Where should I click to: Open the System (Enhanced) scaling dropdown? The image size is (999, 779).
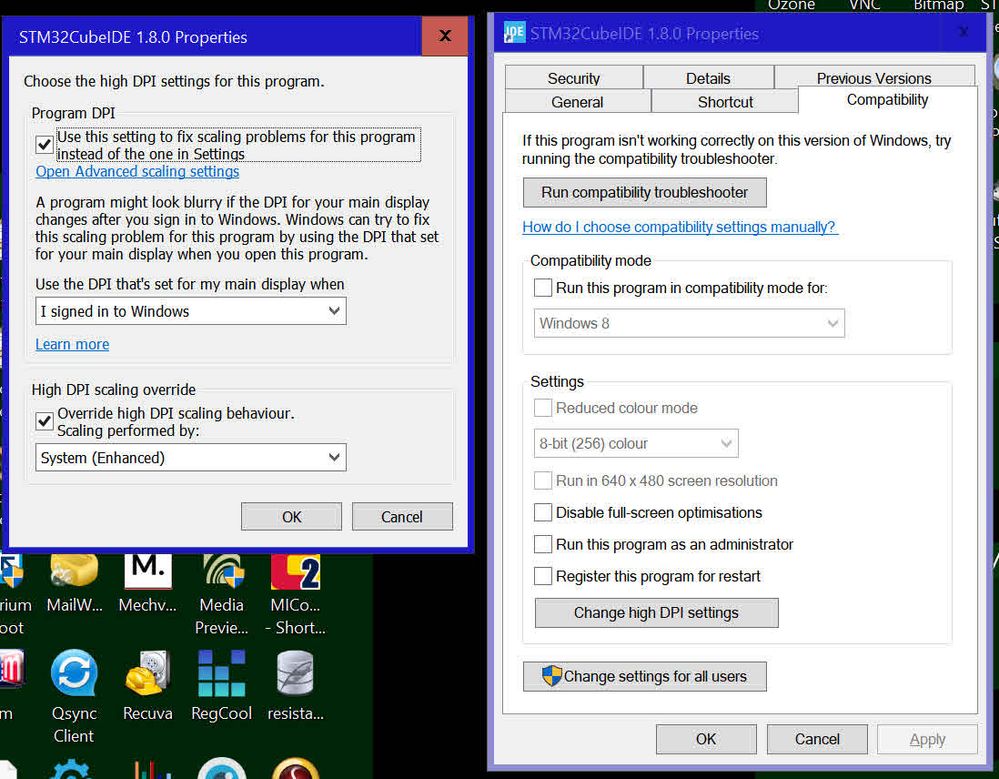pos(190,457)
